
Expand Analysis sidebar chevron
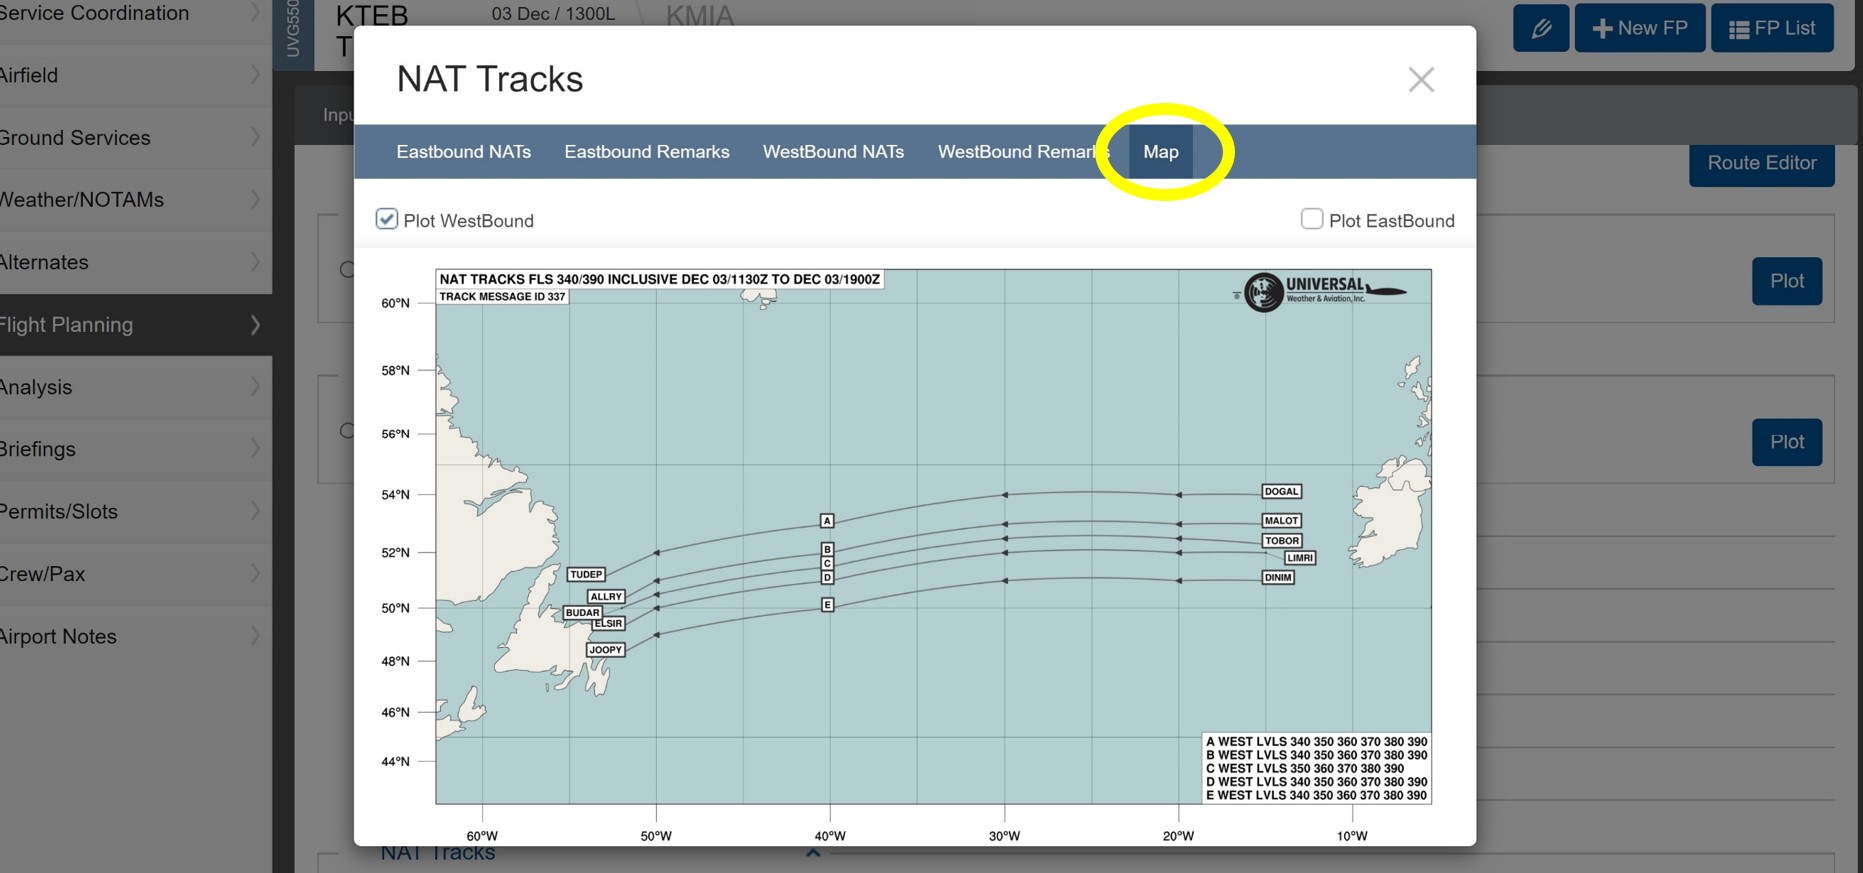pyautogui.click(x=255, y=386)
